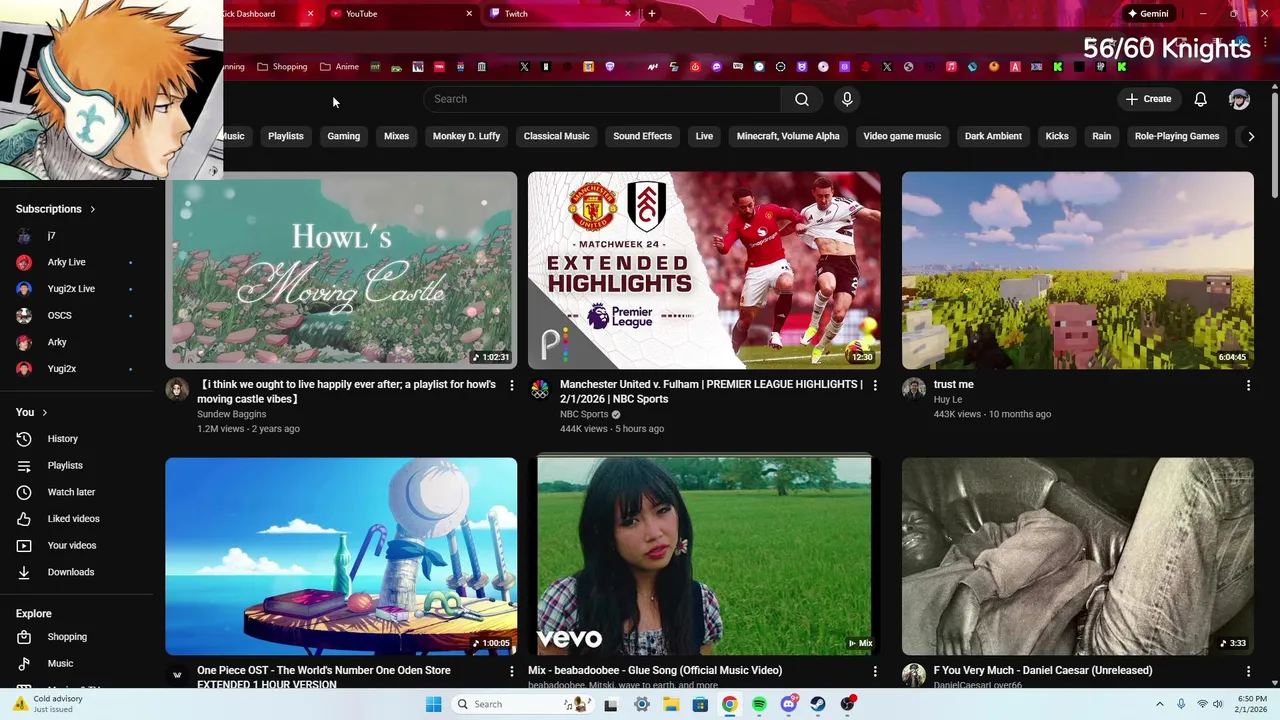Screen dimensions: 1280x720
Task: Open Huy Le channel avatar
Action: click(x=914, y=389)
